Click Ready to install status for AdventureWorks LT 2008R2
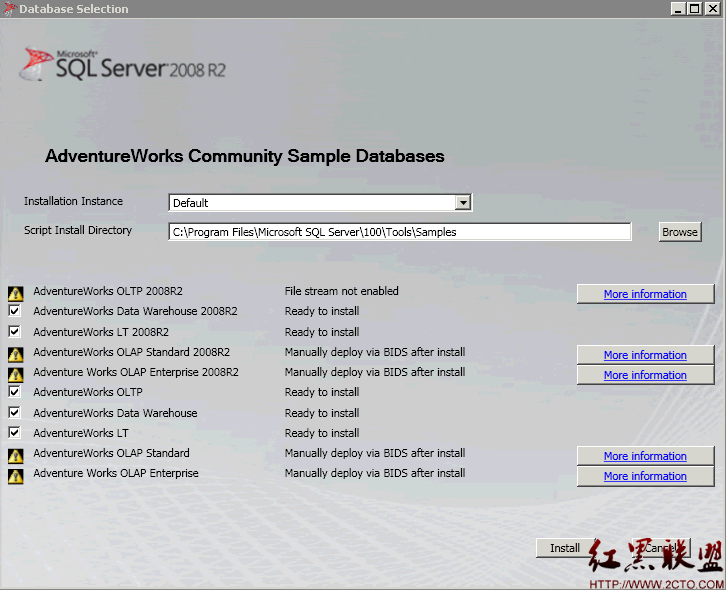 pyautogui.click(x=322, y=332)
